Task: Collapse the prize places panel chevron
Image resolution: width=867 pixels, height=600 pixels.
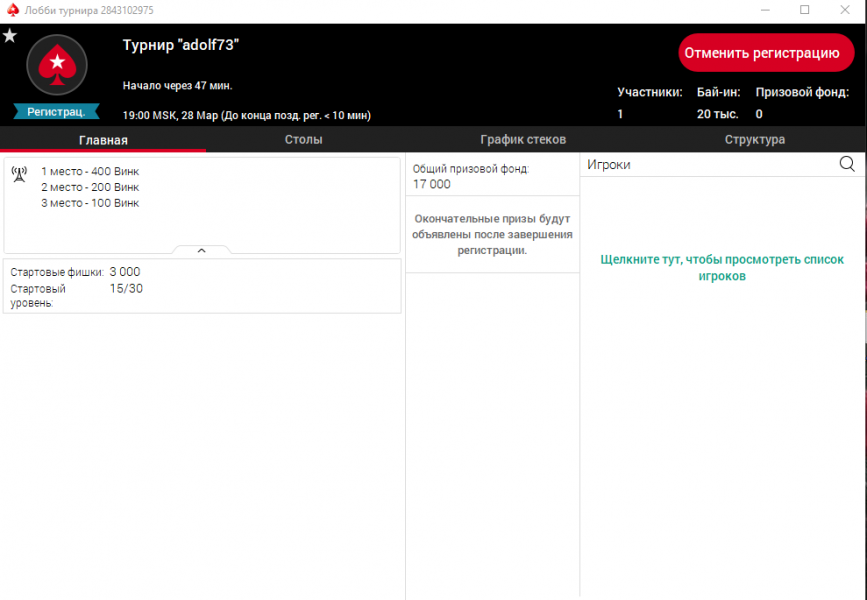Action: (201, 250)
